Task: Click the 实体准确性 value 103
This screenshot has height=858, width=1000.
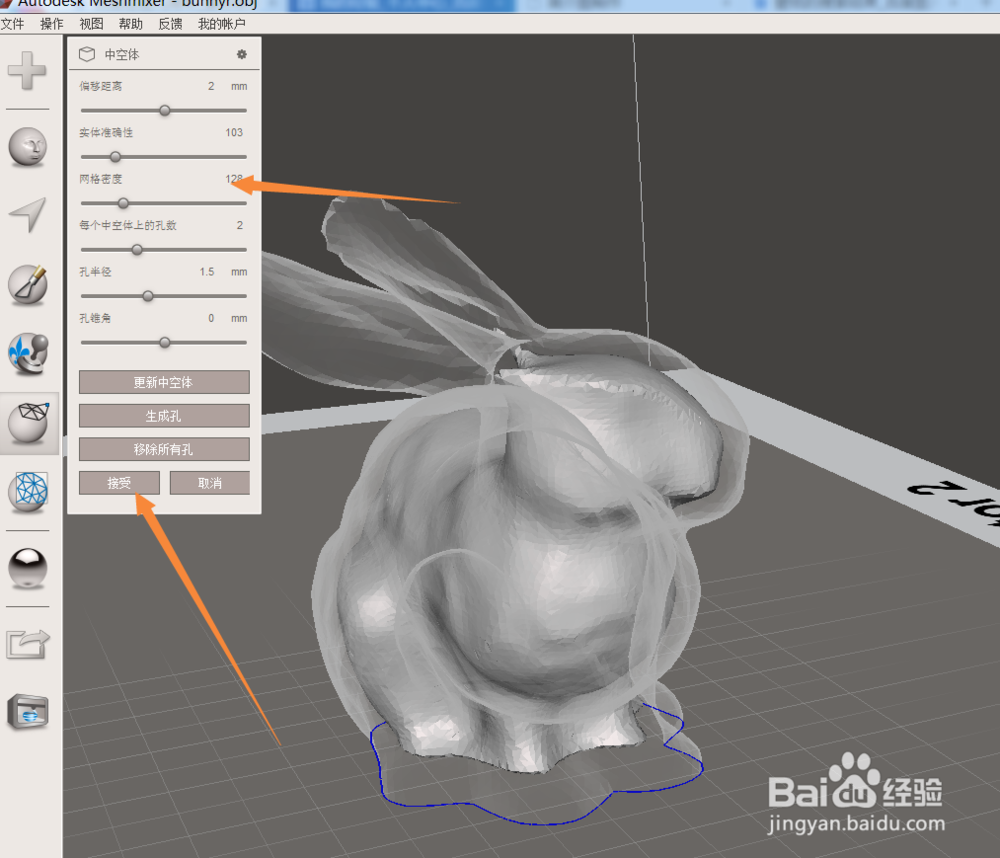Action: pos(234,132)
